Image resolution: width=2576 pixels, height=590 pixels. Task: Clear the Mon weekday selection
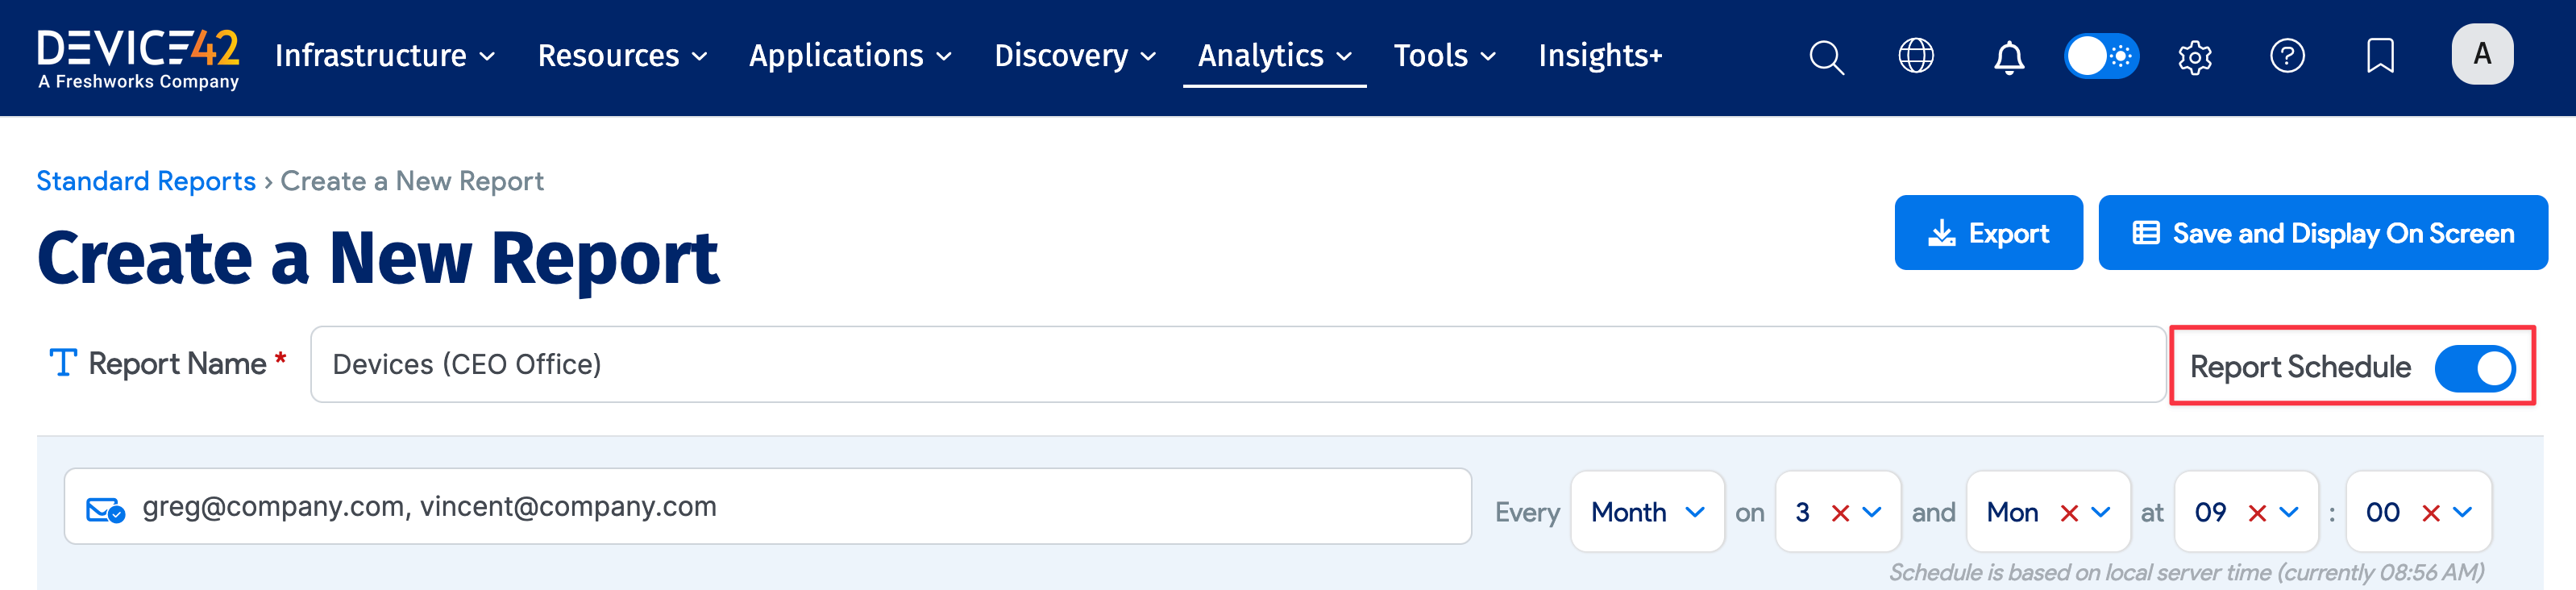pos(2069,513)
